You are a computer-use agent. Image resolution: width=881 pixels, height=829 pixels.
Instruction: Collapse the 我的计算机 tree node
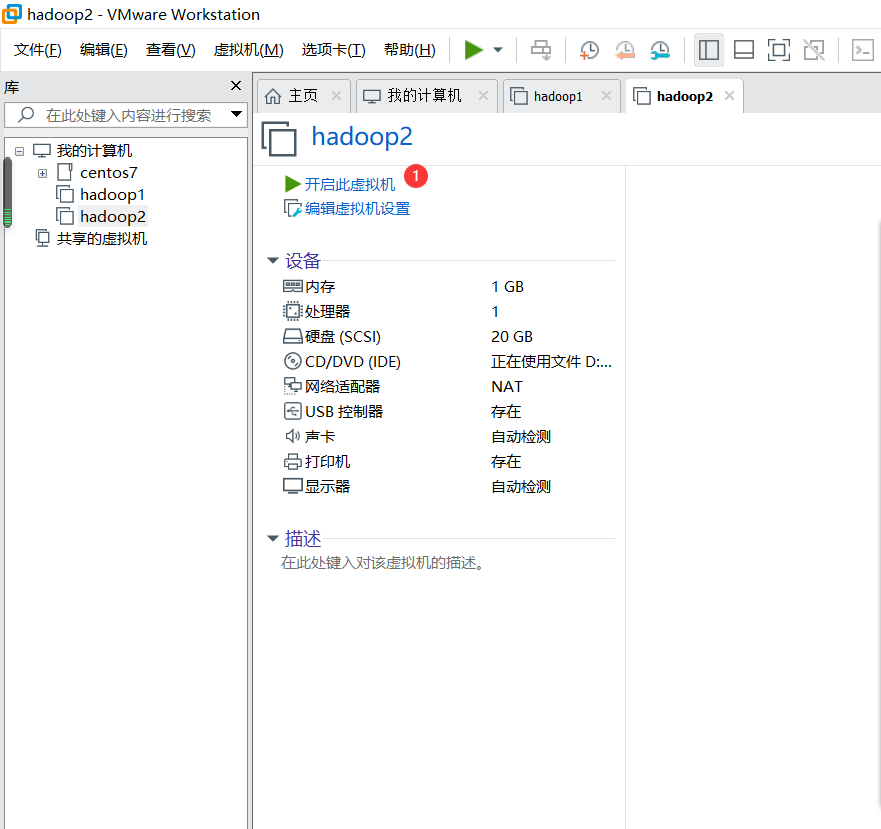[x=20, y=151]
